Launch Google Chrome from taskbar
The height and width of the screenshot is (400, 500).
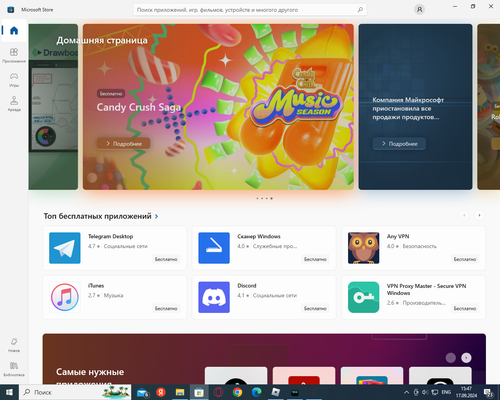coord(237,392)
